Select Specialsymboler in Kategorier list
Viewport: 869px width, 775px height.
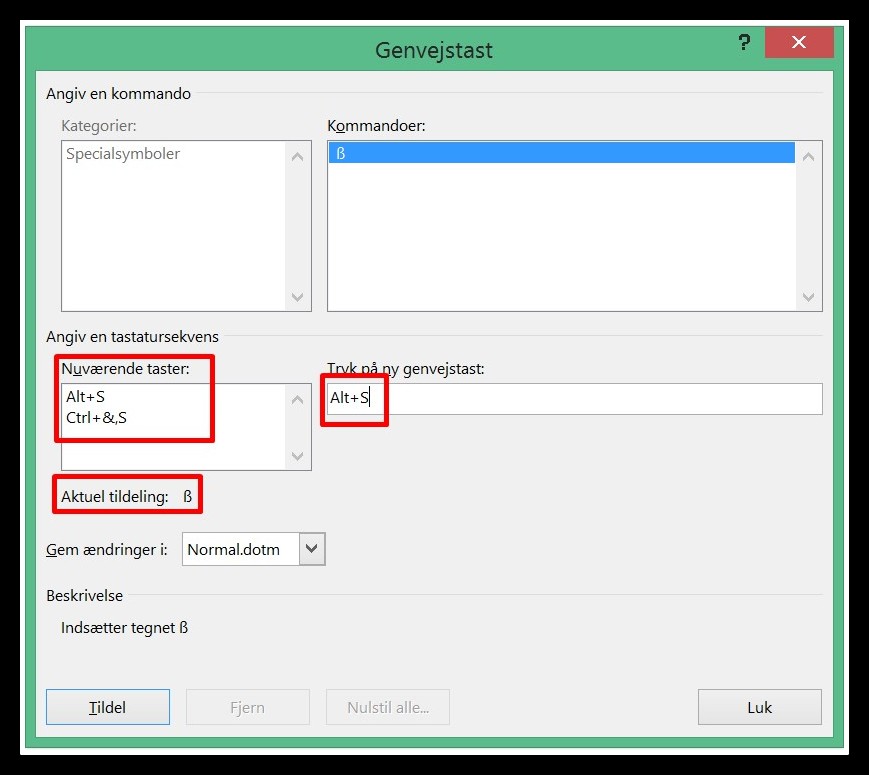pyautogui.click(x=122, y=154)
